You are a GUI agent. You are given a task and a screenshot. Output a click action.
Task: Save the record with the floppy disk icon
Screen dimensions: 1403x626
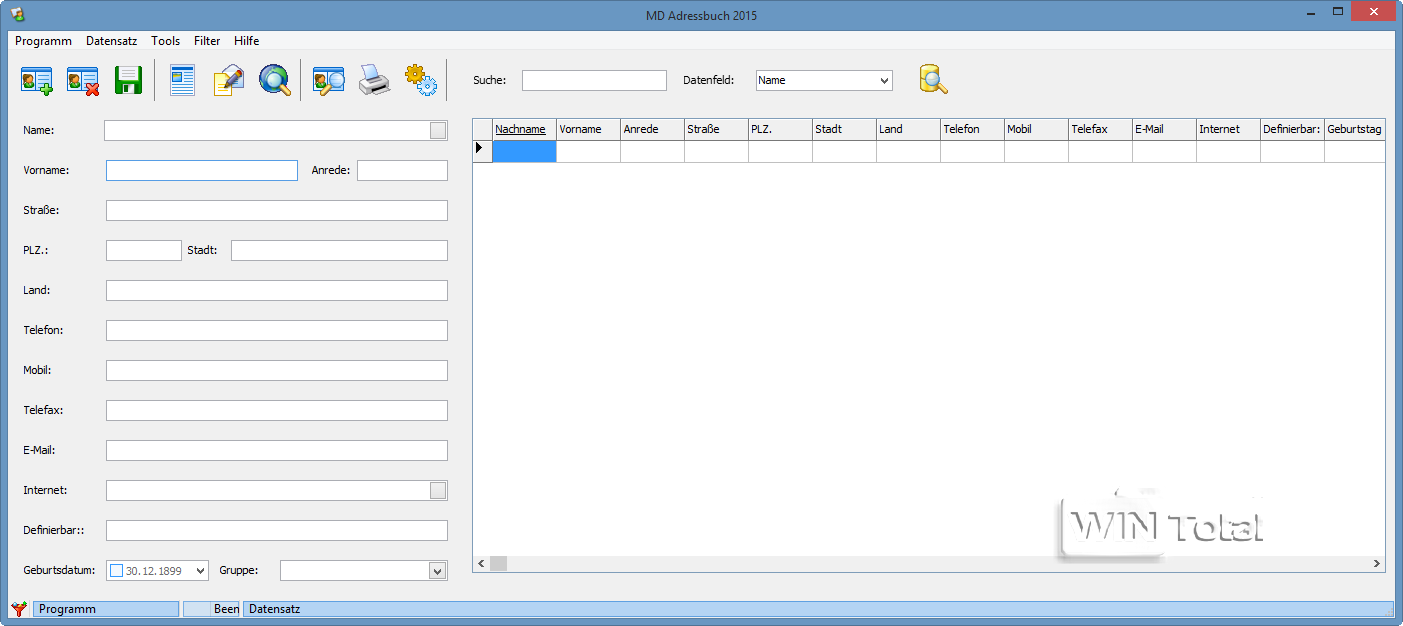128,80
